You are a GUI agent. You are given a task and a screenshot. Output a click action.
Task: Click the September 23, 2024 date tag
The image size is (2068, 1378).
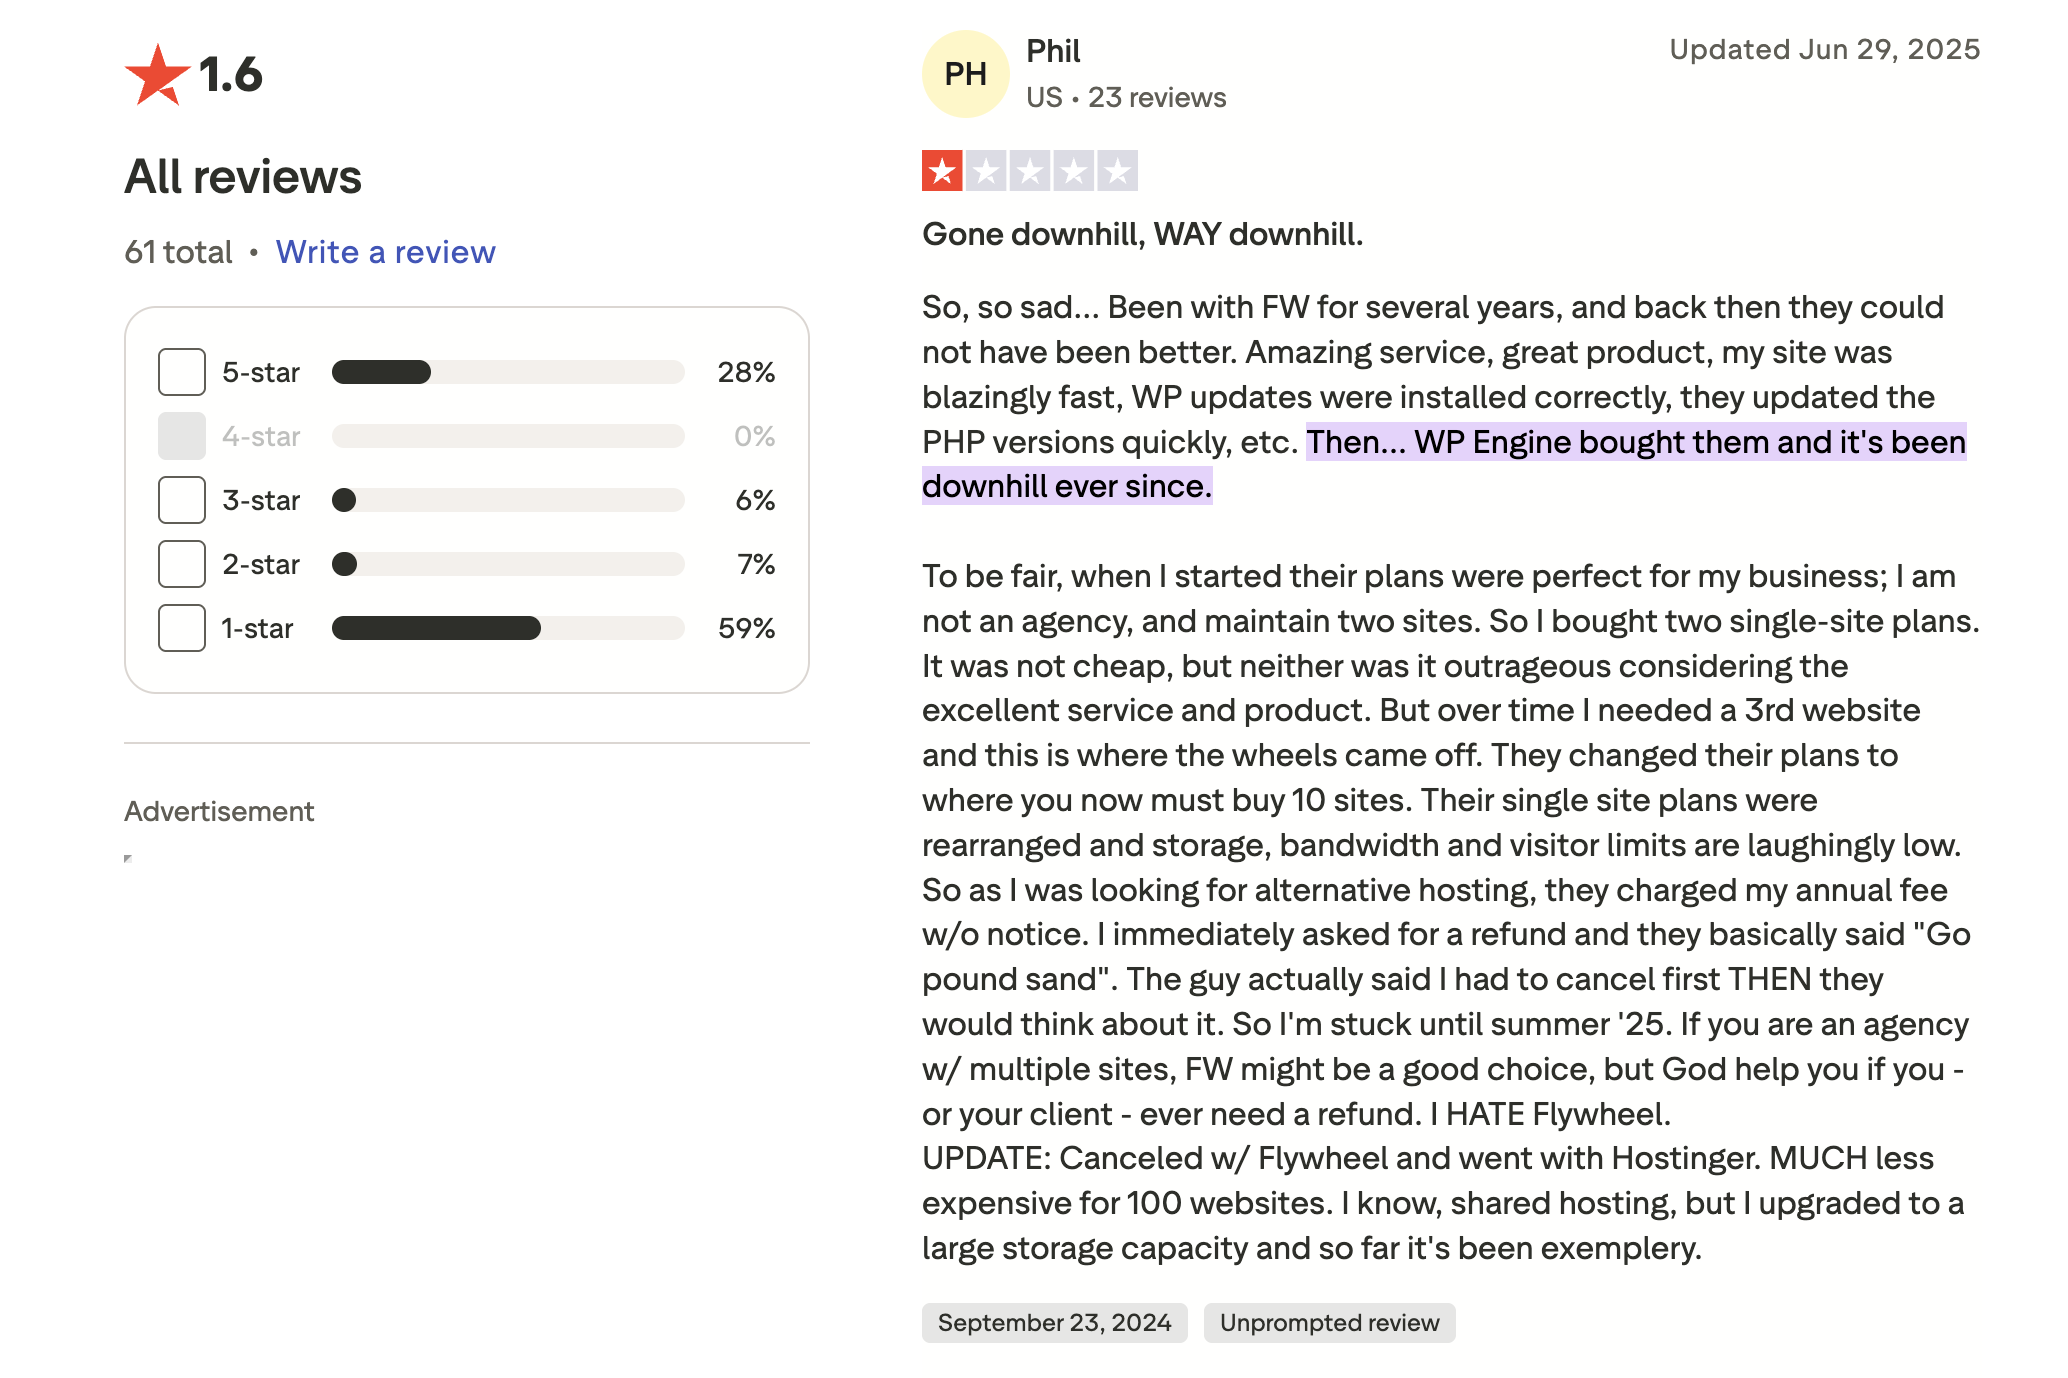1054,1322
